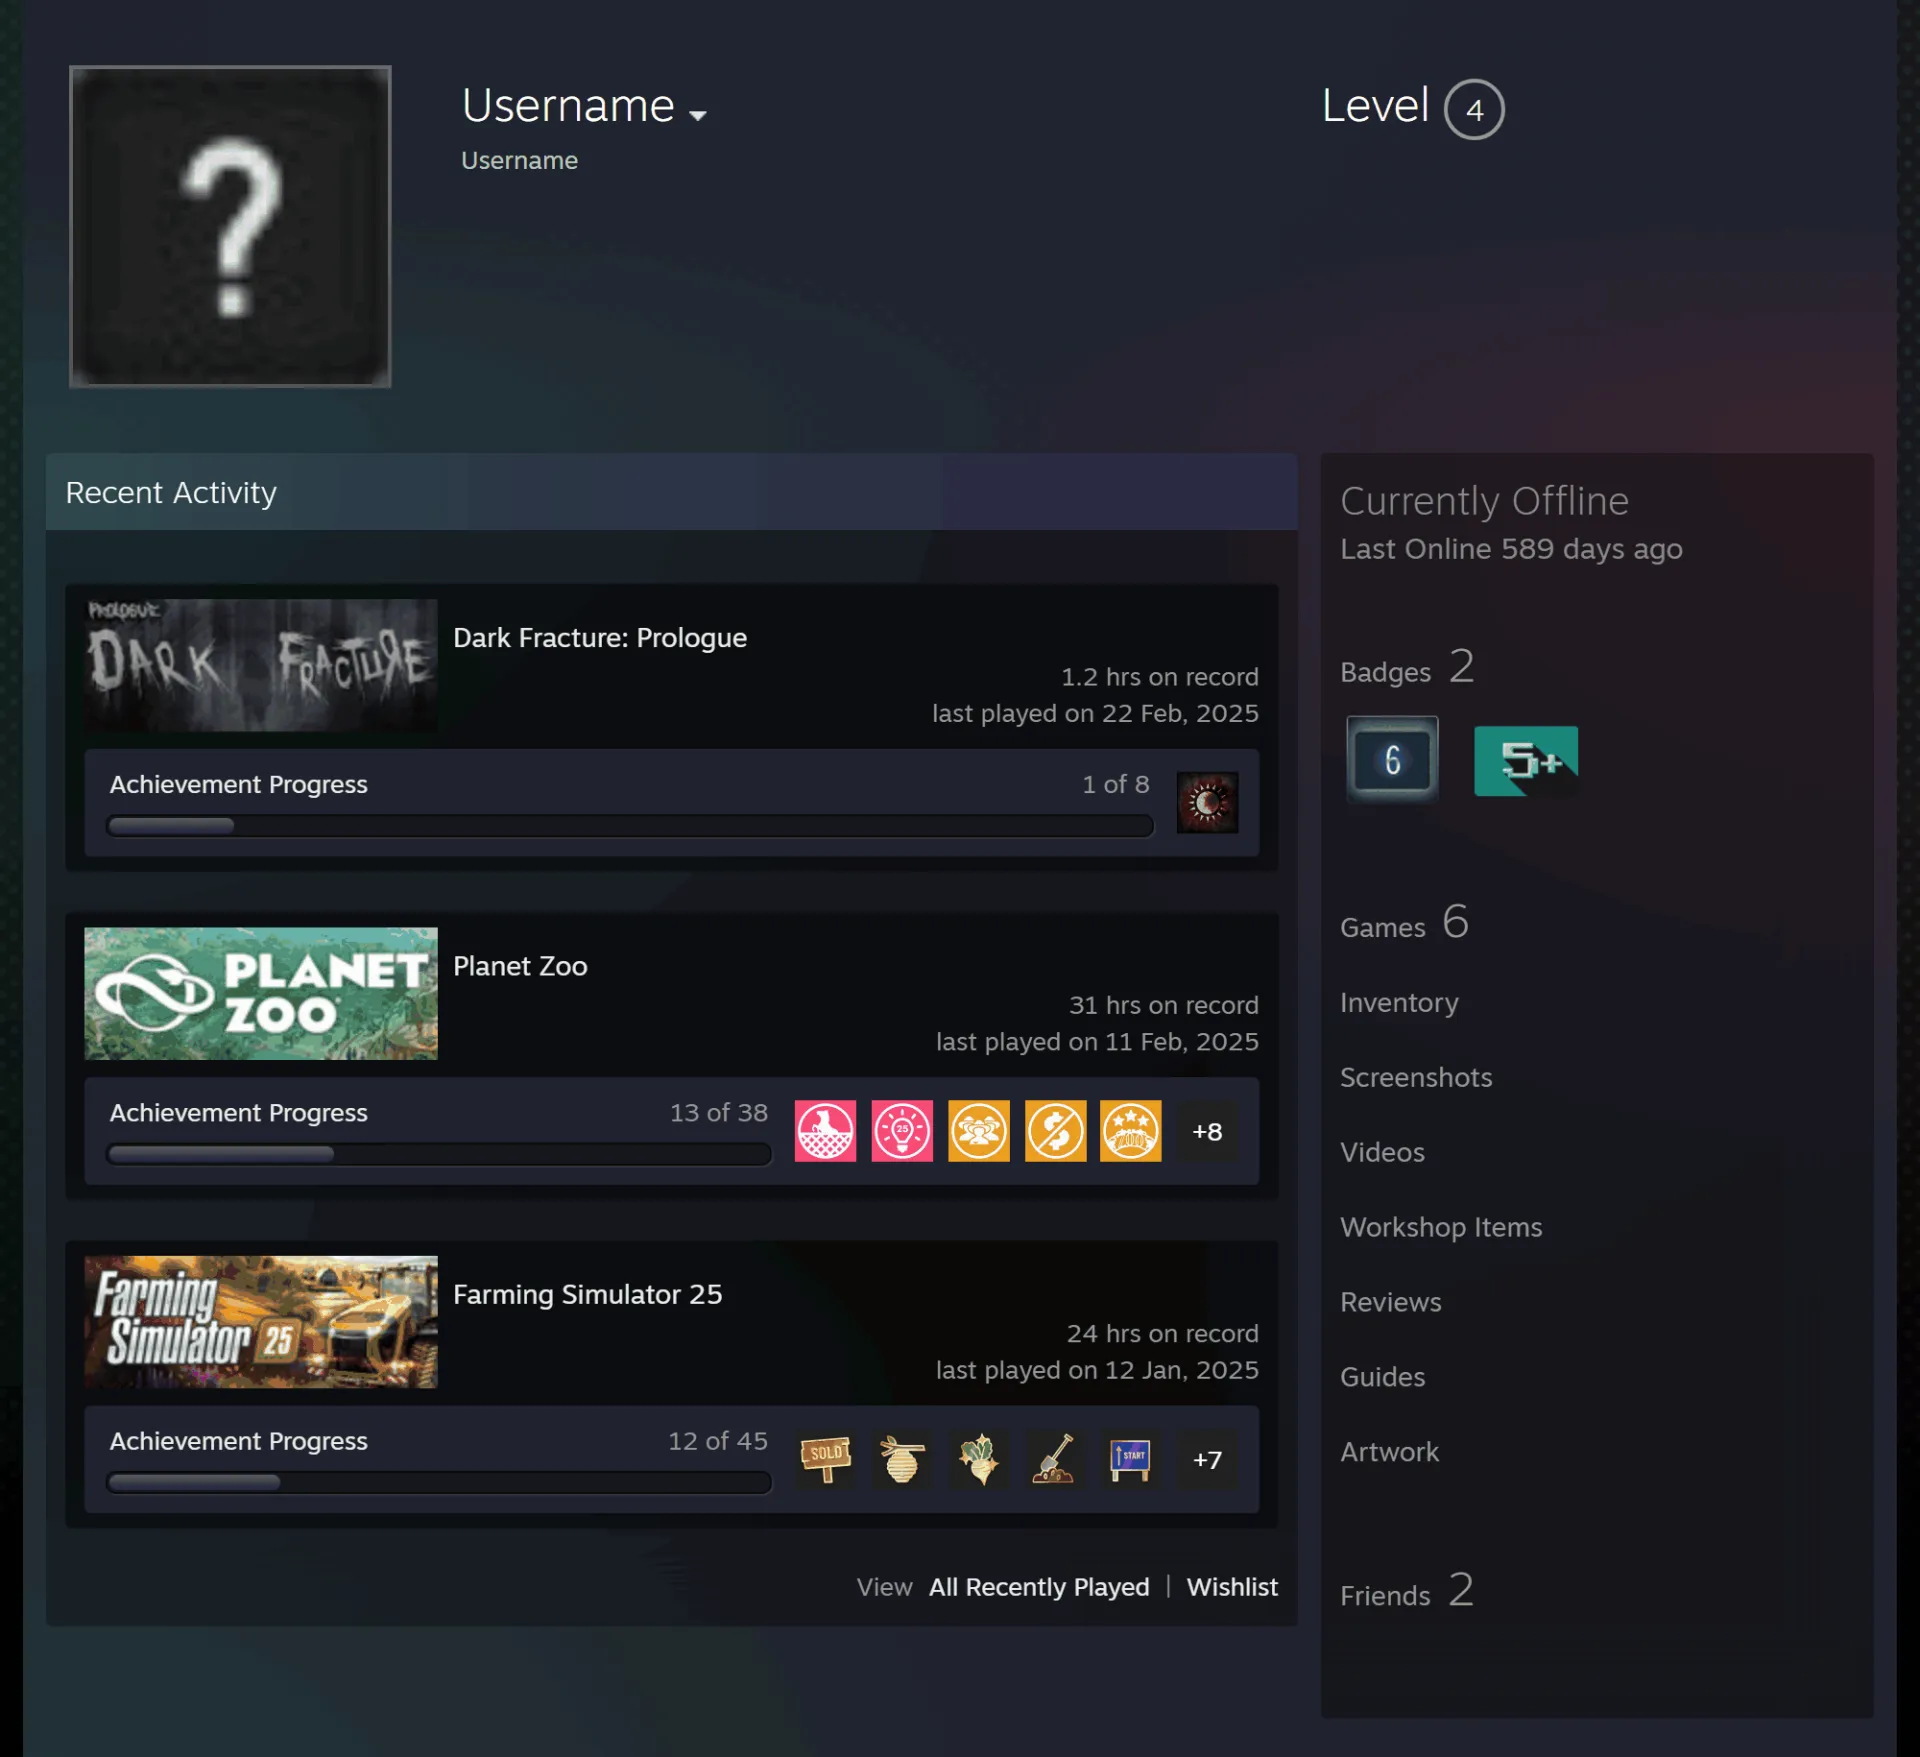Click the pink bird Planet Zoo achievement
The image size is (1920, 1757).
tap(825, 1131)
